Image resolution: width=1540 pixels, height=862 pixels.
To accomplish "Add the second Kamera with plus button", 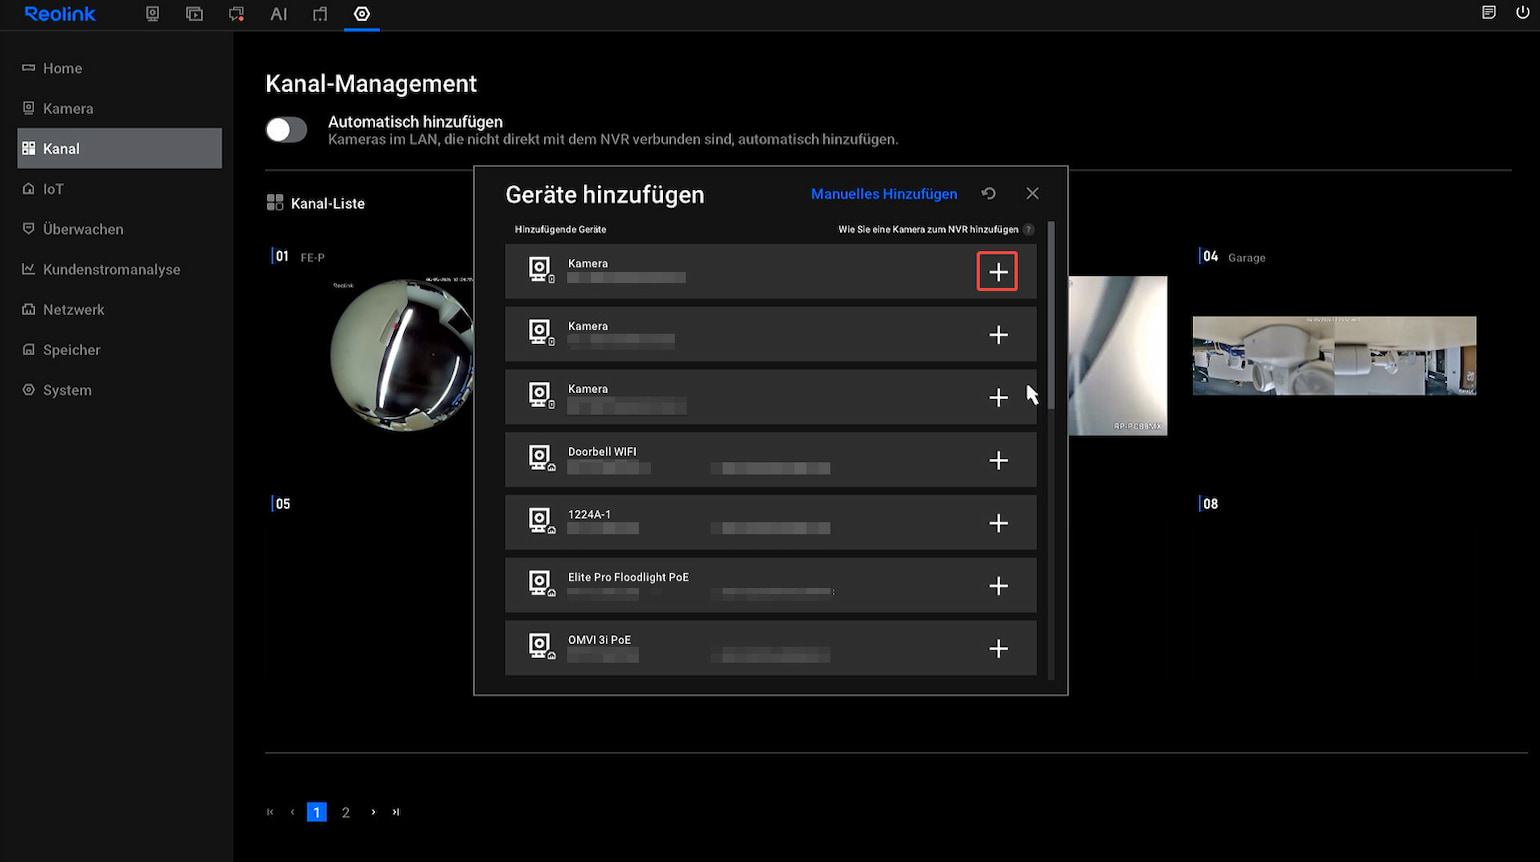I will (x=998, y=335).
